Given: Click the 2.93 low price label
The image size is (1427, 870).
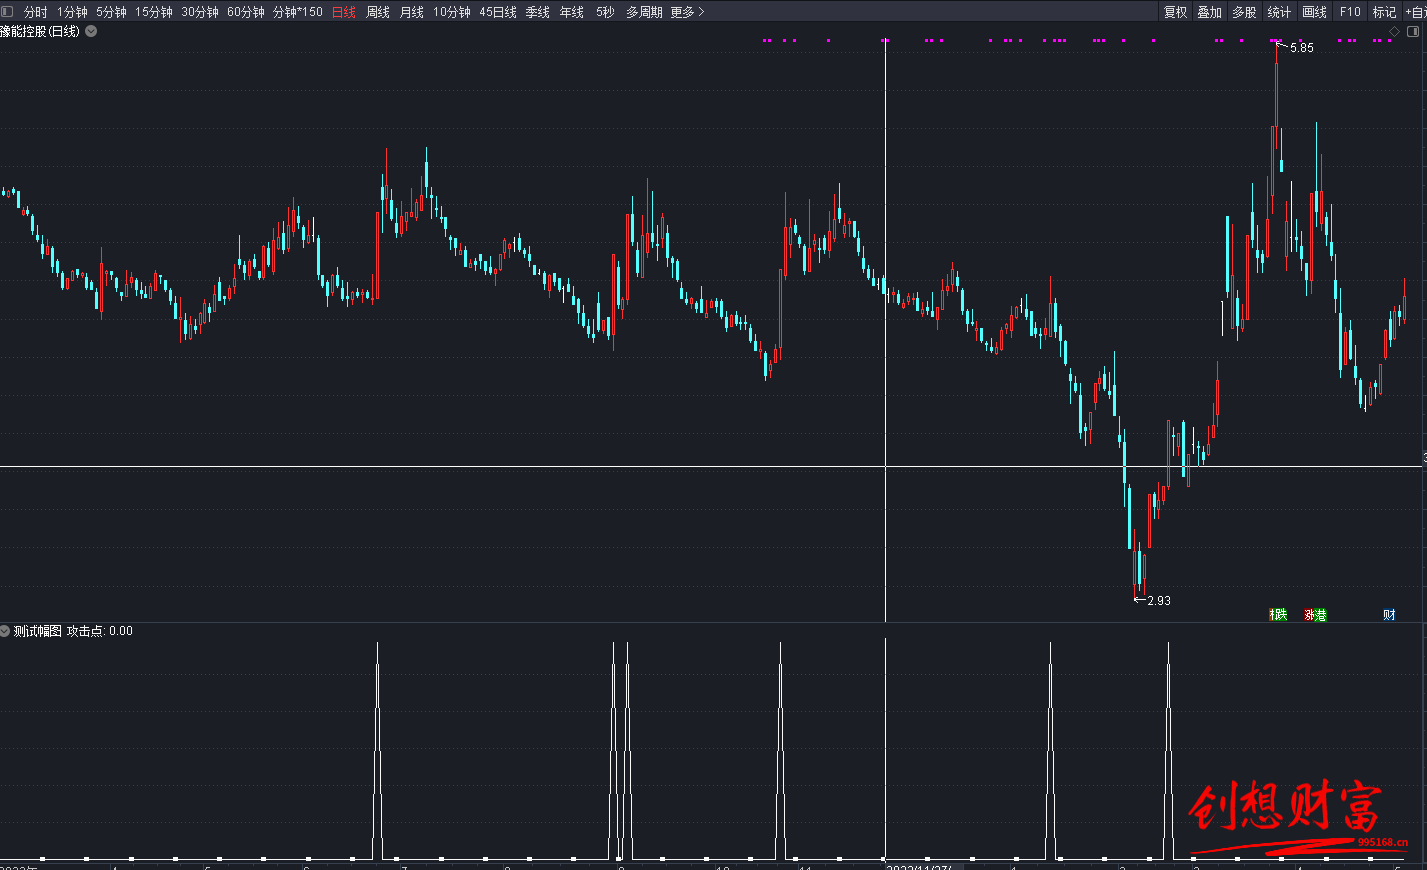Looking at the screenshot, I should click(x=1159, y=601).
